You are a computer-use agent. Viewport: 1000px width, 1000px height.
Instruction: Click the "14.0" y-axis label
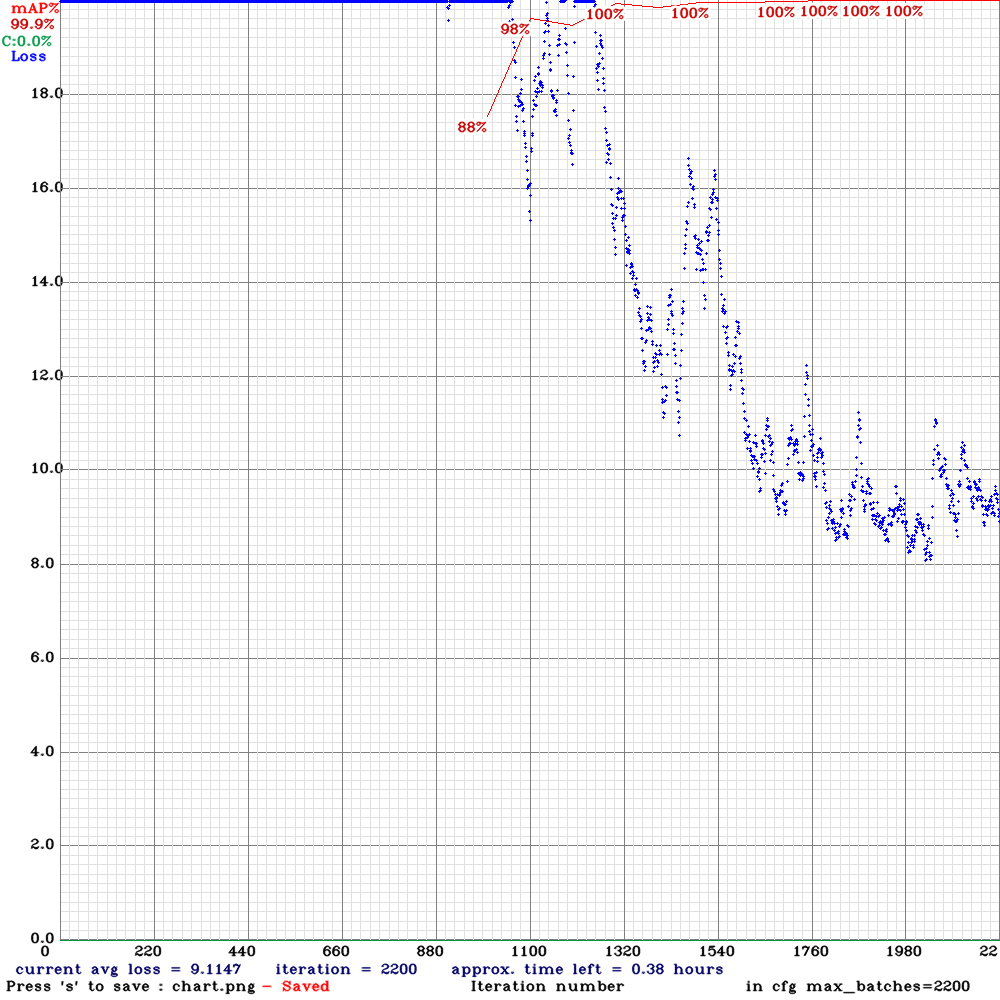[x=47, y=281]
